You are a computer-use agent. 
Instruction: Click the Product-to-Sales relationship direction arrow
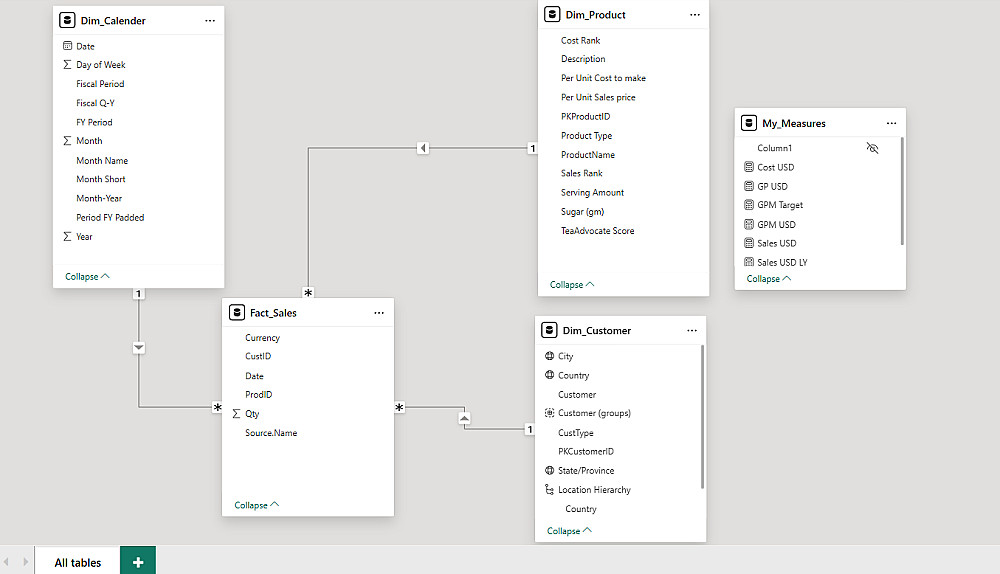click(423, 148)
